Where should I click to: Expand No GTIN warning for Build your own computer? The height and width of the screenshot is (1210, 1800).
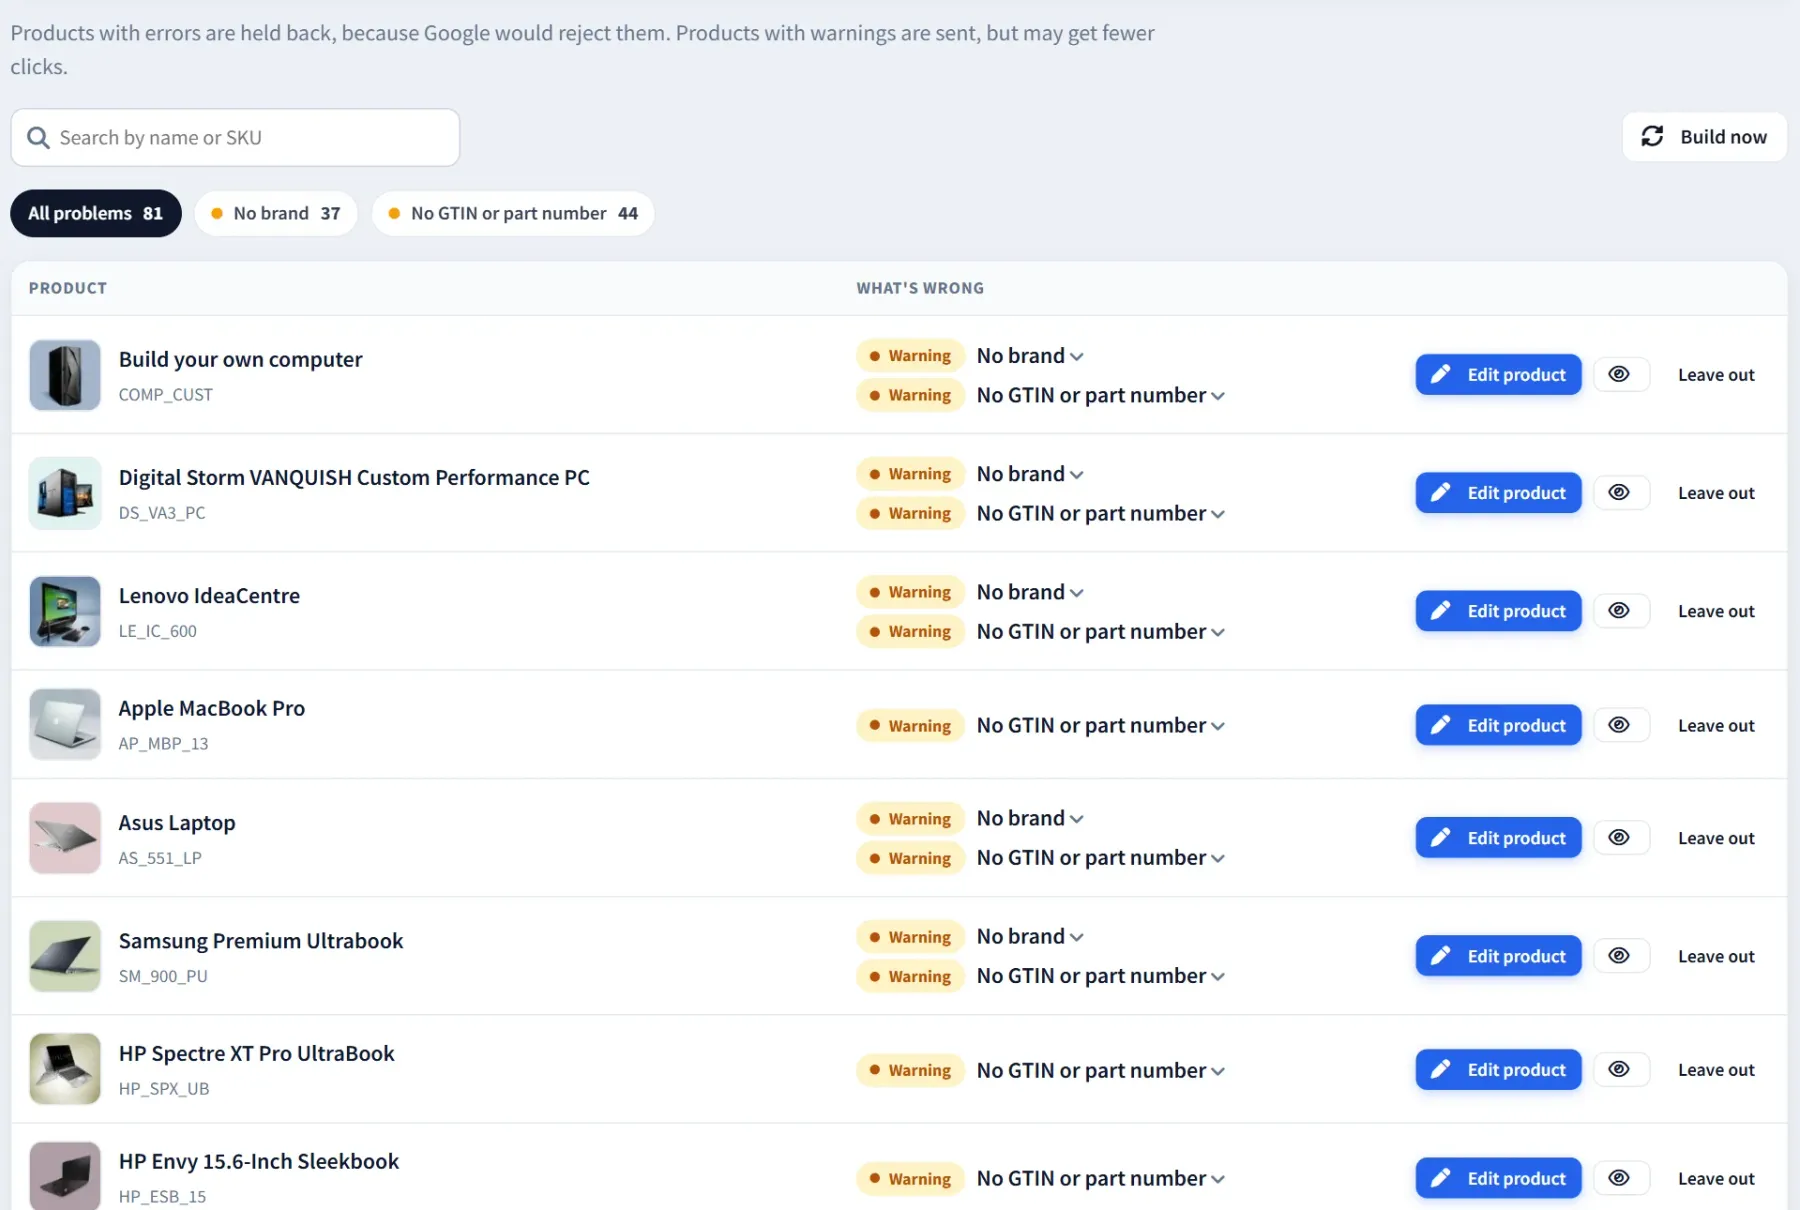[1101, 395]
